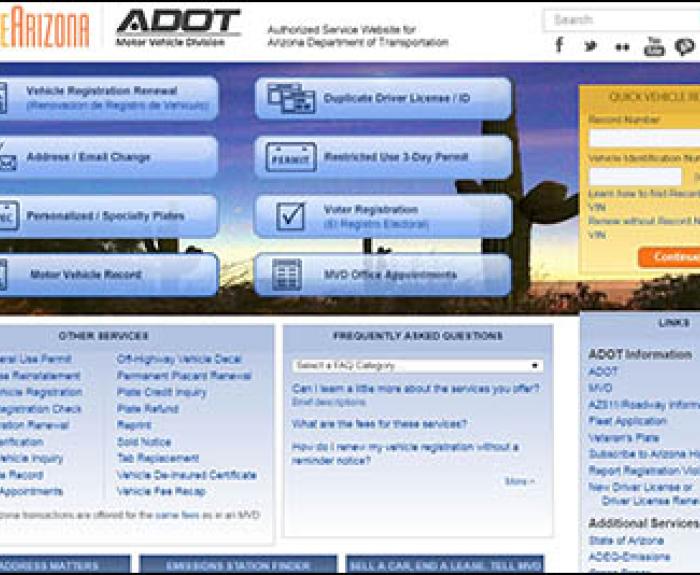700x575 pixels.
Task: Click the Restricted Use Permit plate icon
Action: (291, 157)
